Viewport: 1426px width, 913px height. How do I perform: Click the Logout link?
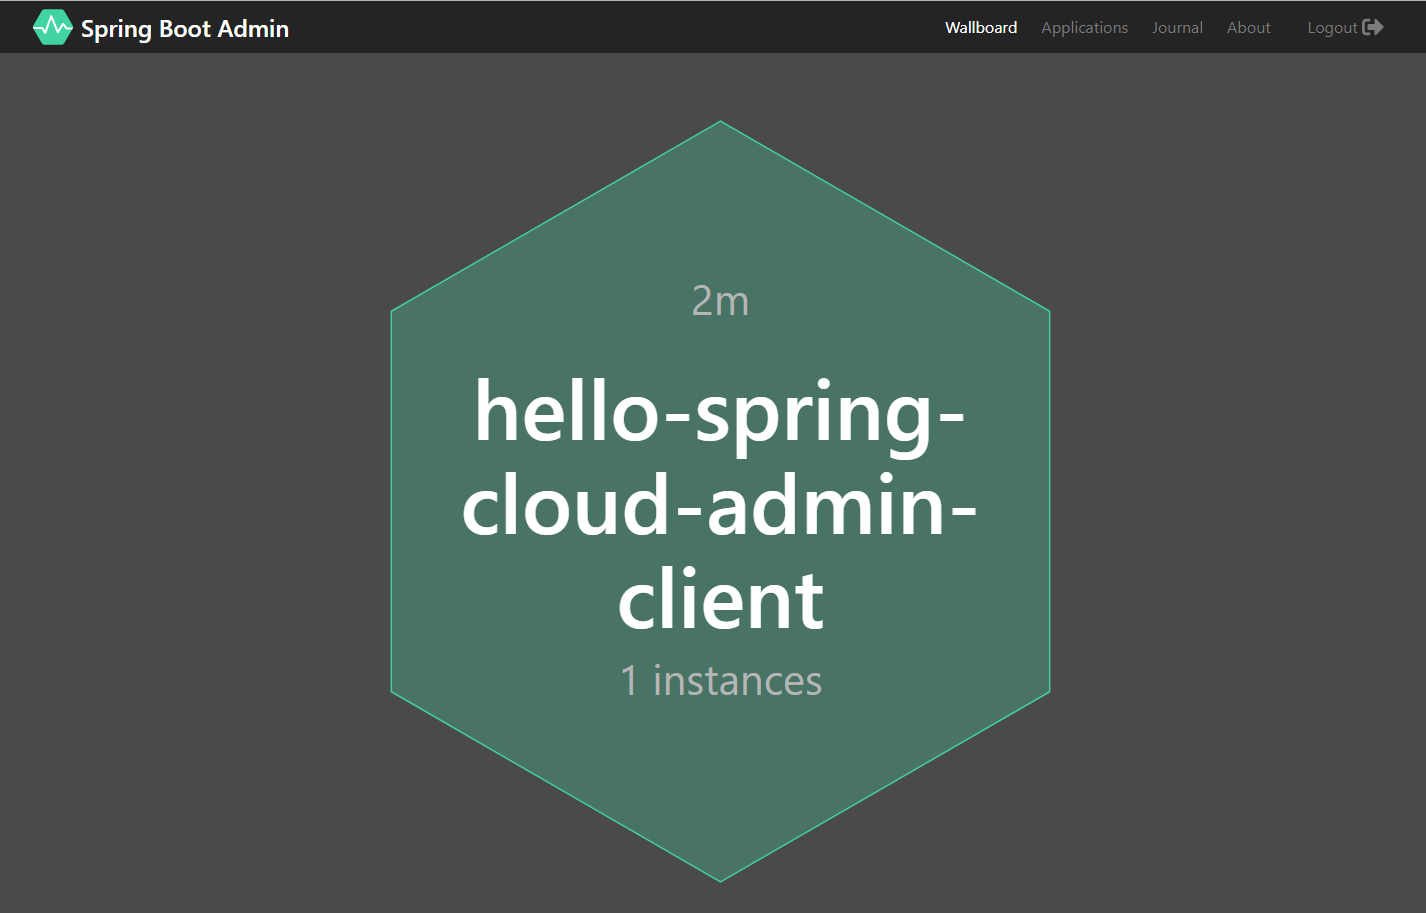click(1345, 28)
